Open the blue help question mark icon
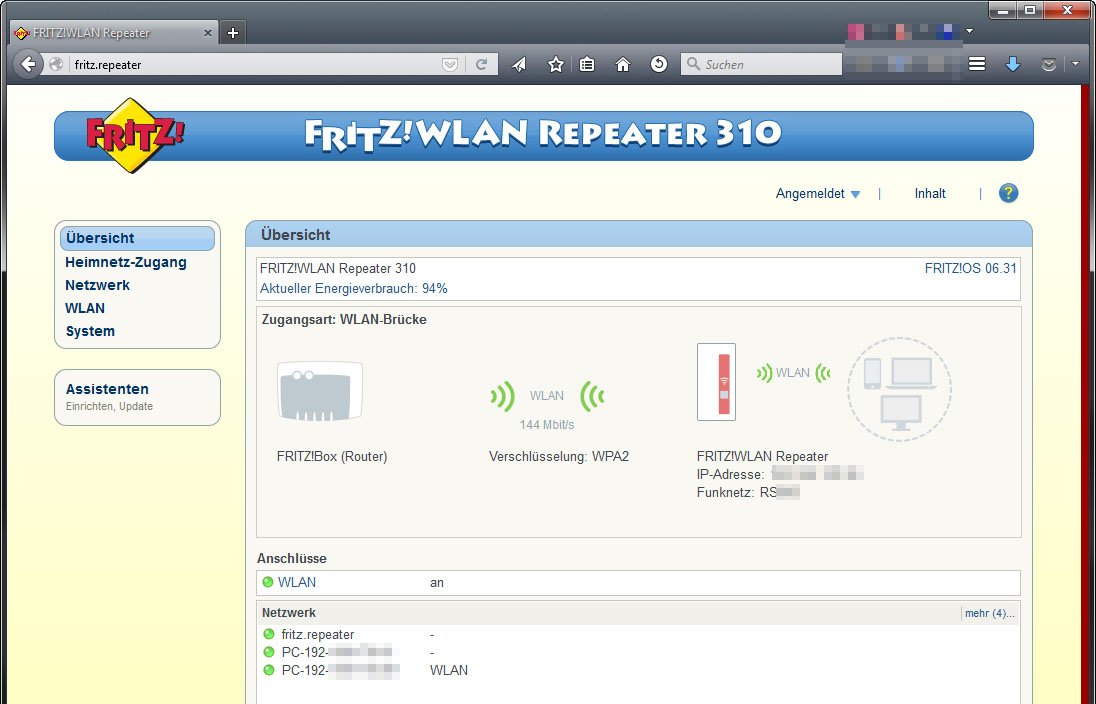Image resolution: width=1096 pixels, height=704 pixels. 1008,193
